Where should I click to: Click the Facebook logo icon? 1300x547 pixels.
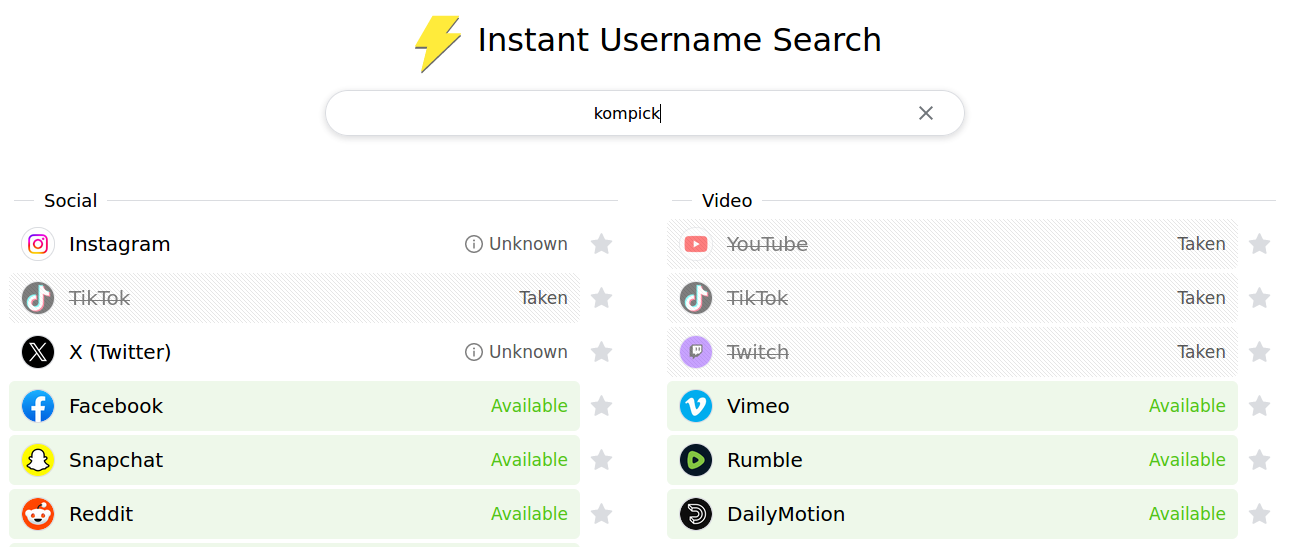(x=38, y=406)
